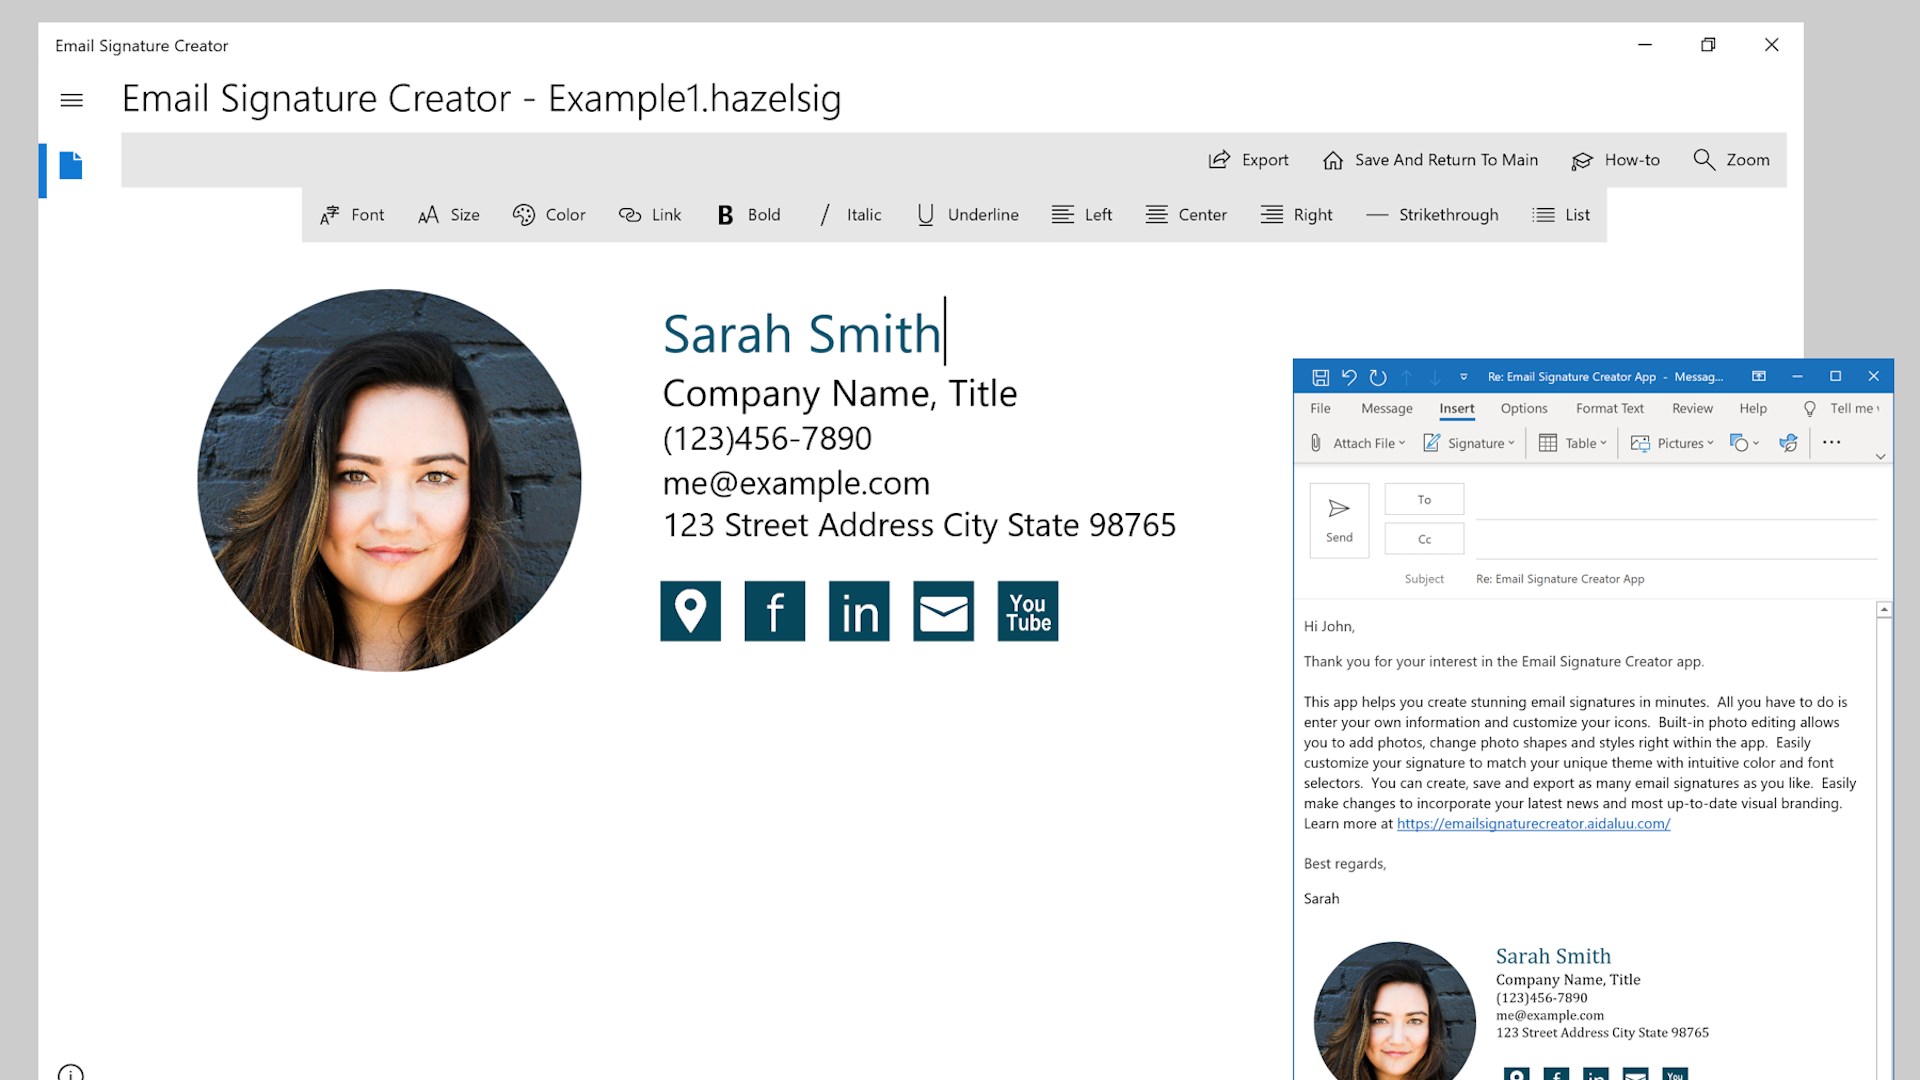Click the Export toolbar button
This screenshot has width=1920, height=1080.
(1248, 160)
